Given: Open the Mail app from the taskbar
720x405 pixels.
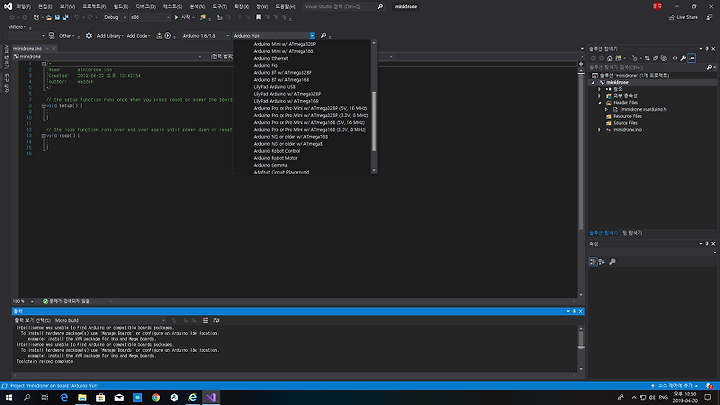Looking at the screenshot, I should pos(119,398).
